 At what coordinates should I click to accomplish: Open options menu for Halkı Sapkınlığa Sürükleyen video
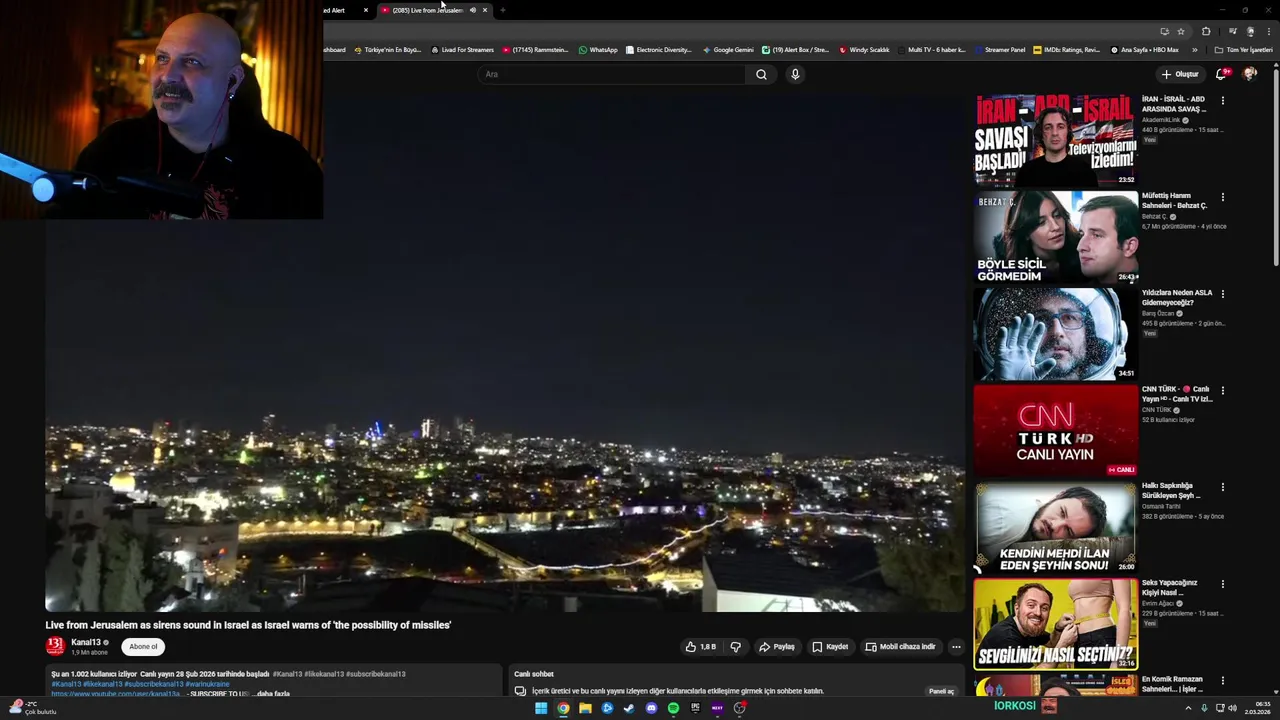(x=1222, y=487)
